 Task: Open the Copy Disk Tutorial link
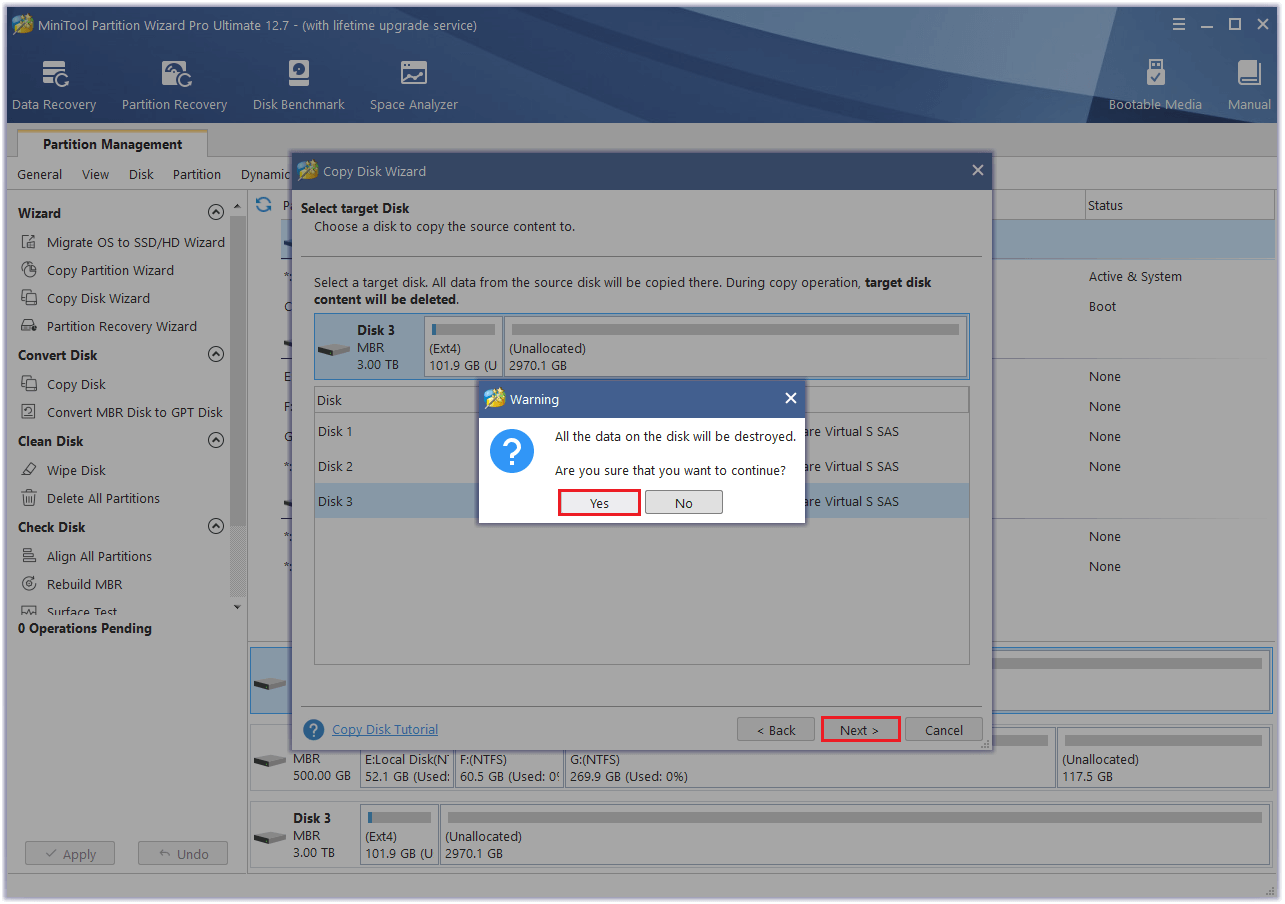[x=385, y=729]
